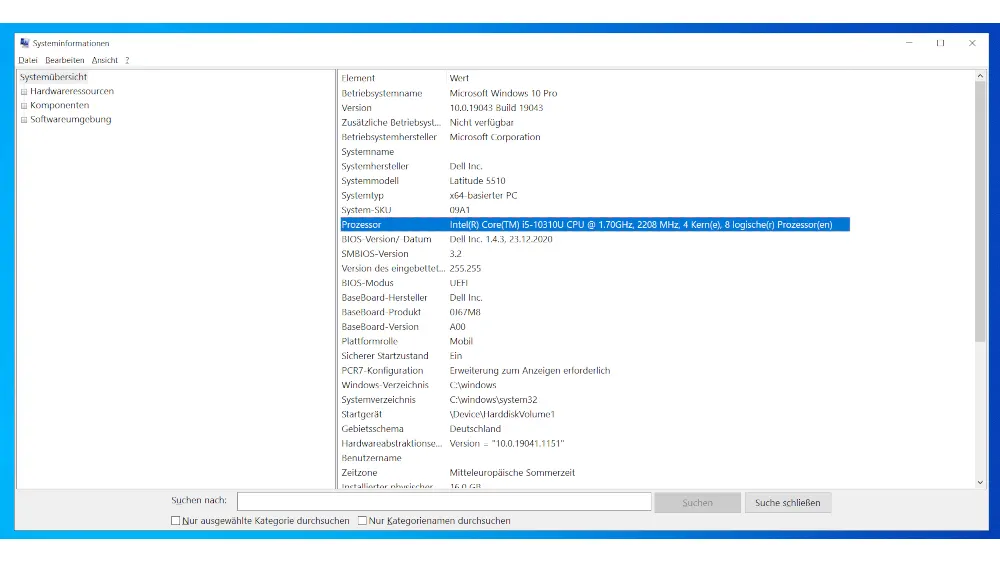The image size is (1000, 563).
Task: Select the Komponenten tree label
Action: (x=59, y=105)
